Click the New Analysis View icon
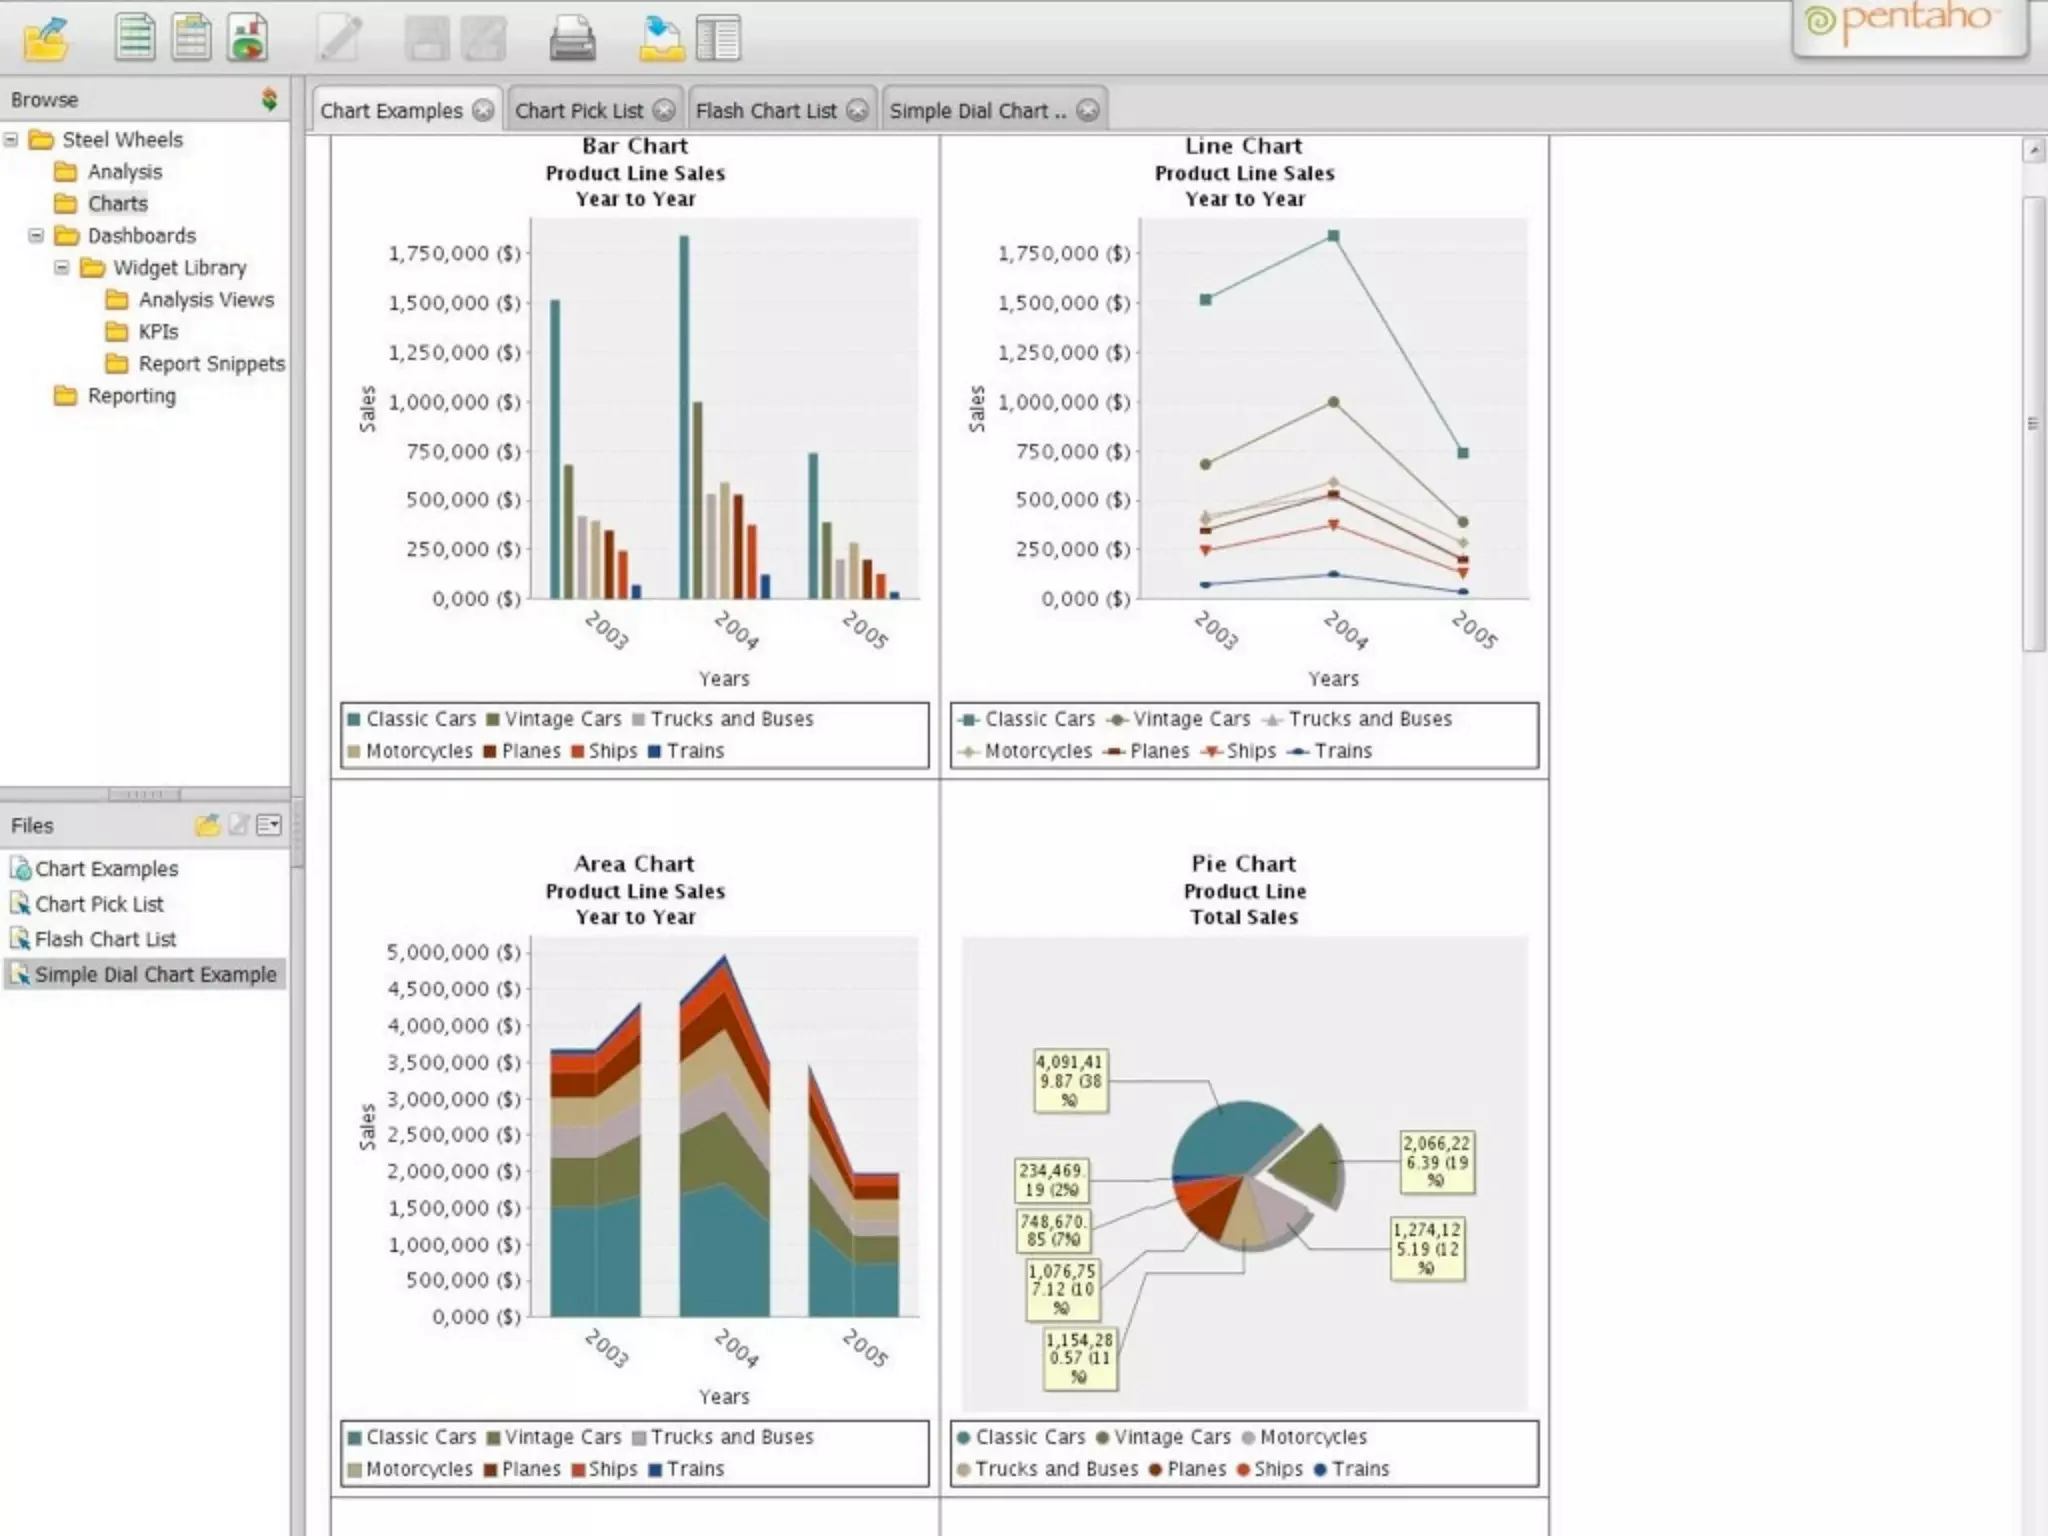Image resolution: width=2048 pixels, height=1536 pixels. point(191,38)
